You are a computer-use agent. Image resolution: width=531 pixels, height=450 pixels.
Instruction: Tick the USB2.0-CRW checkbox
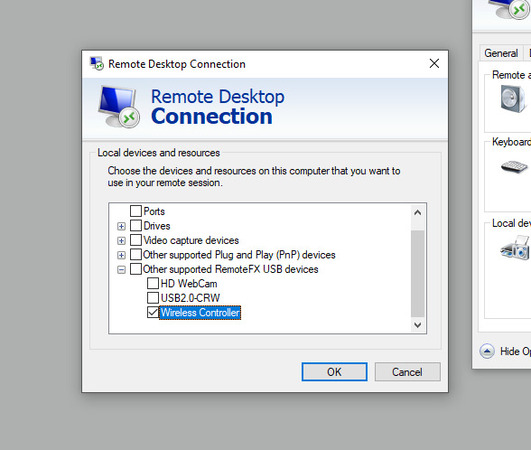pyautogui.click(x=153, y=298)
